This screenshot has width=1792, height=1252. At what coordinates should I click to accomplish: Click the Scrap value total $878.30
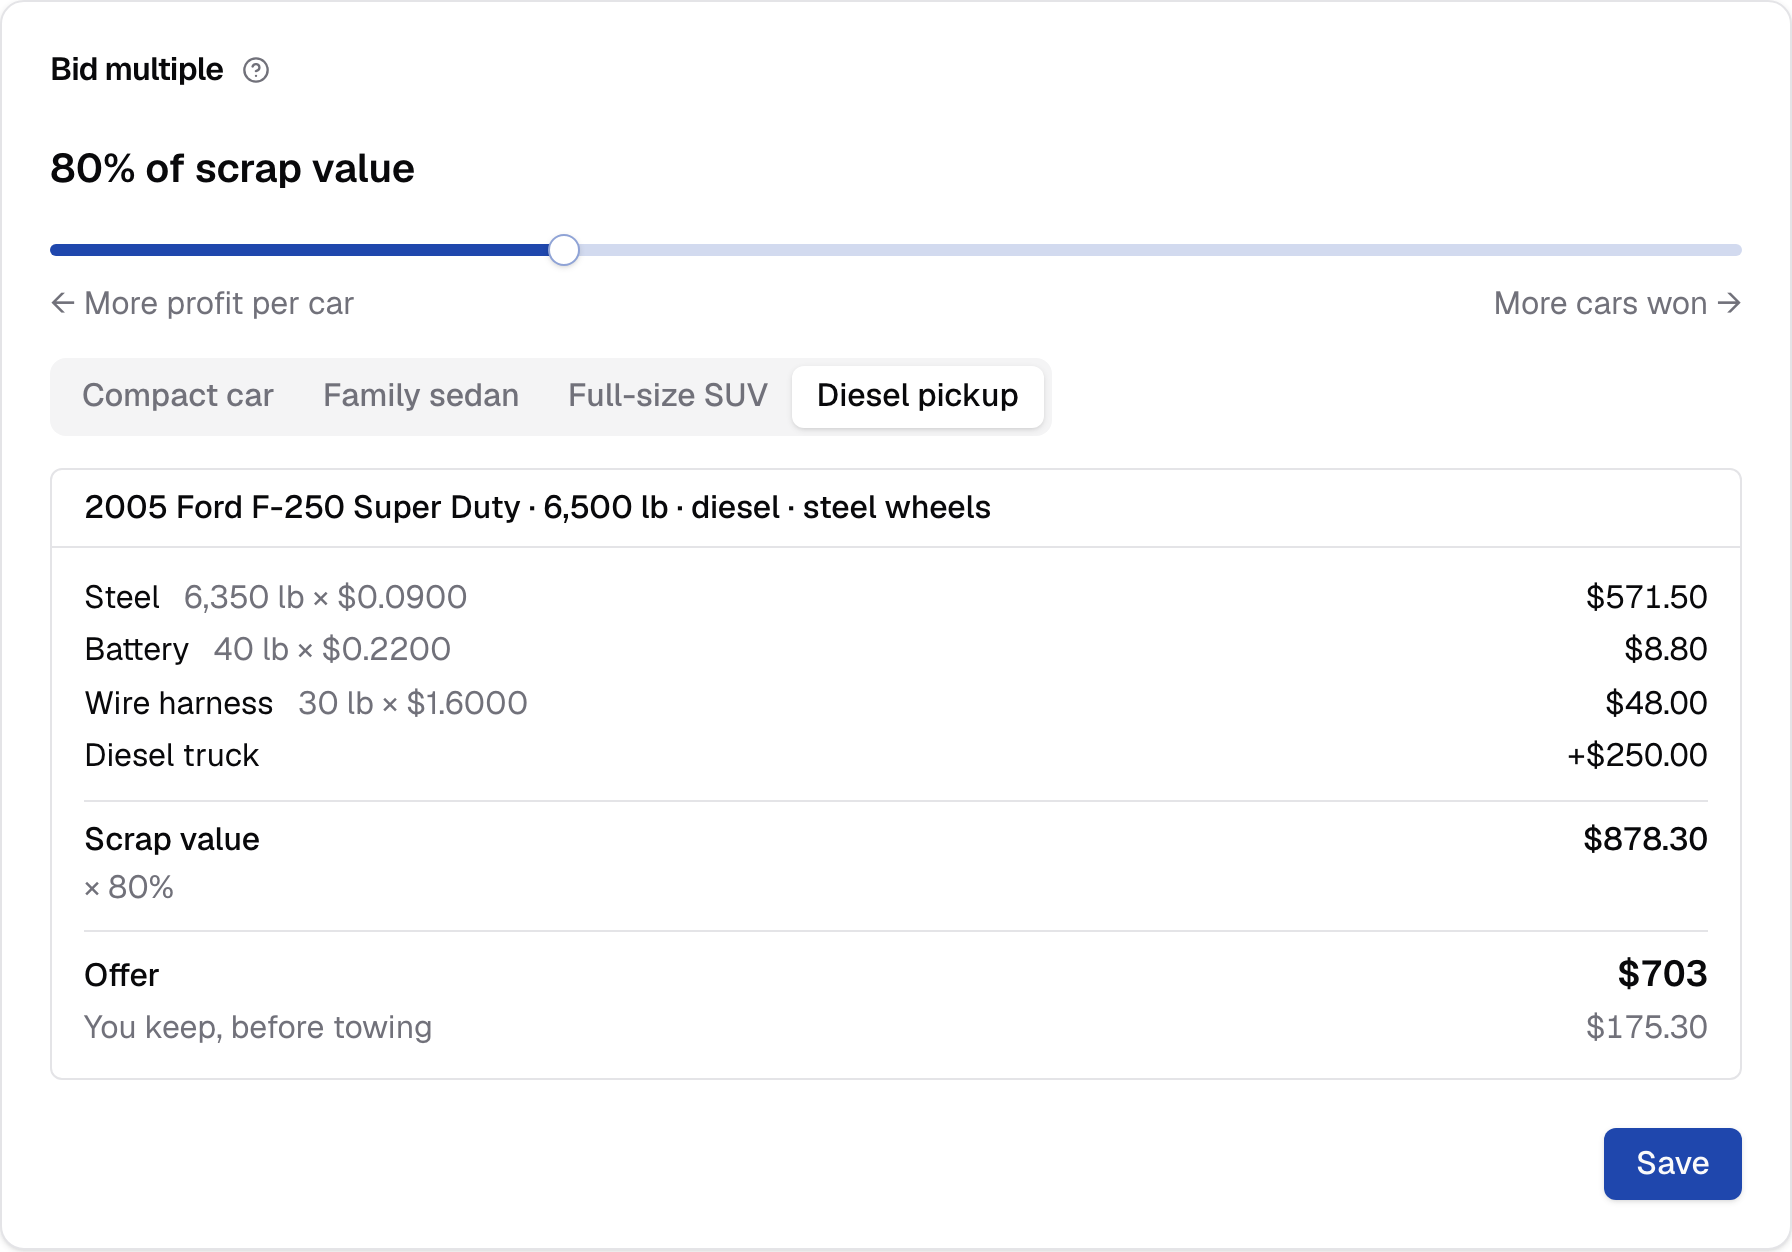(x=1645, y=839)
